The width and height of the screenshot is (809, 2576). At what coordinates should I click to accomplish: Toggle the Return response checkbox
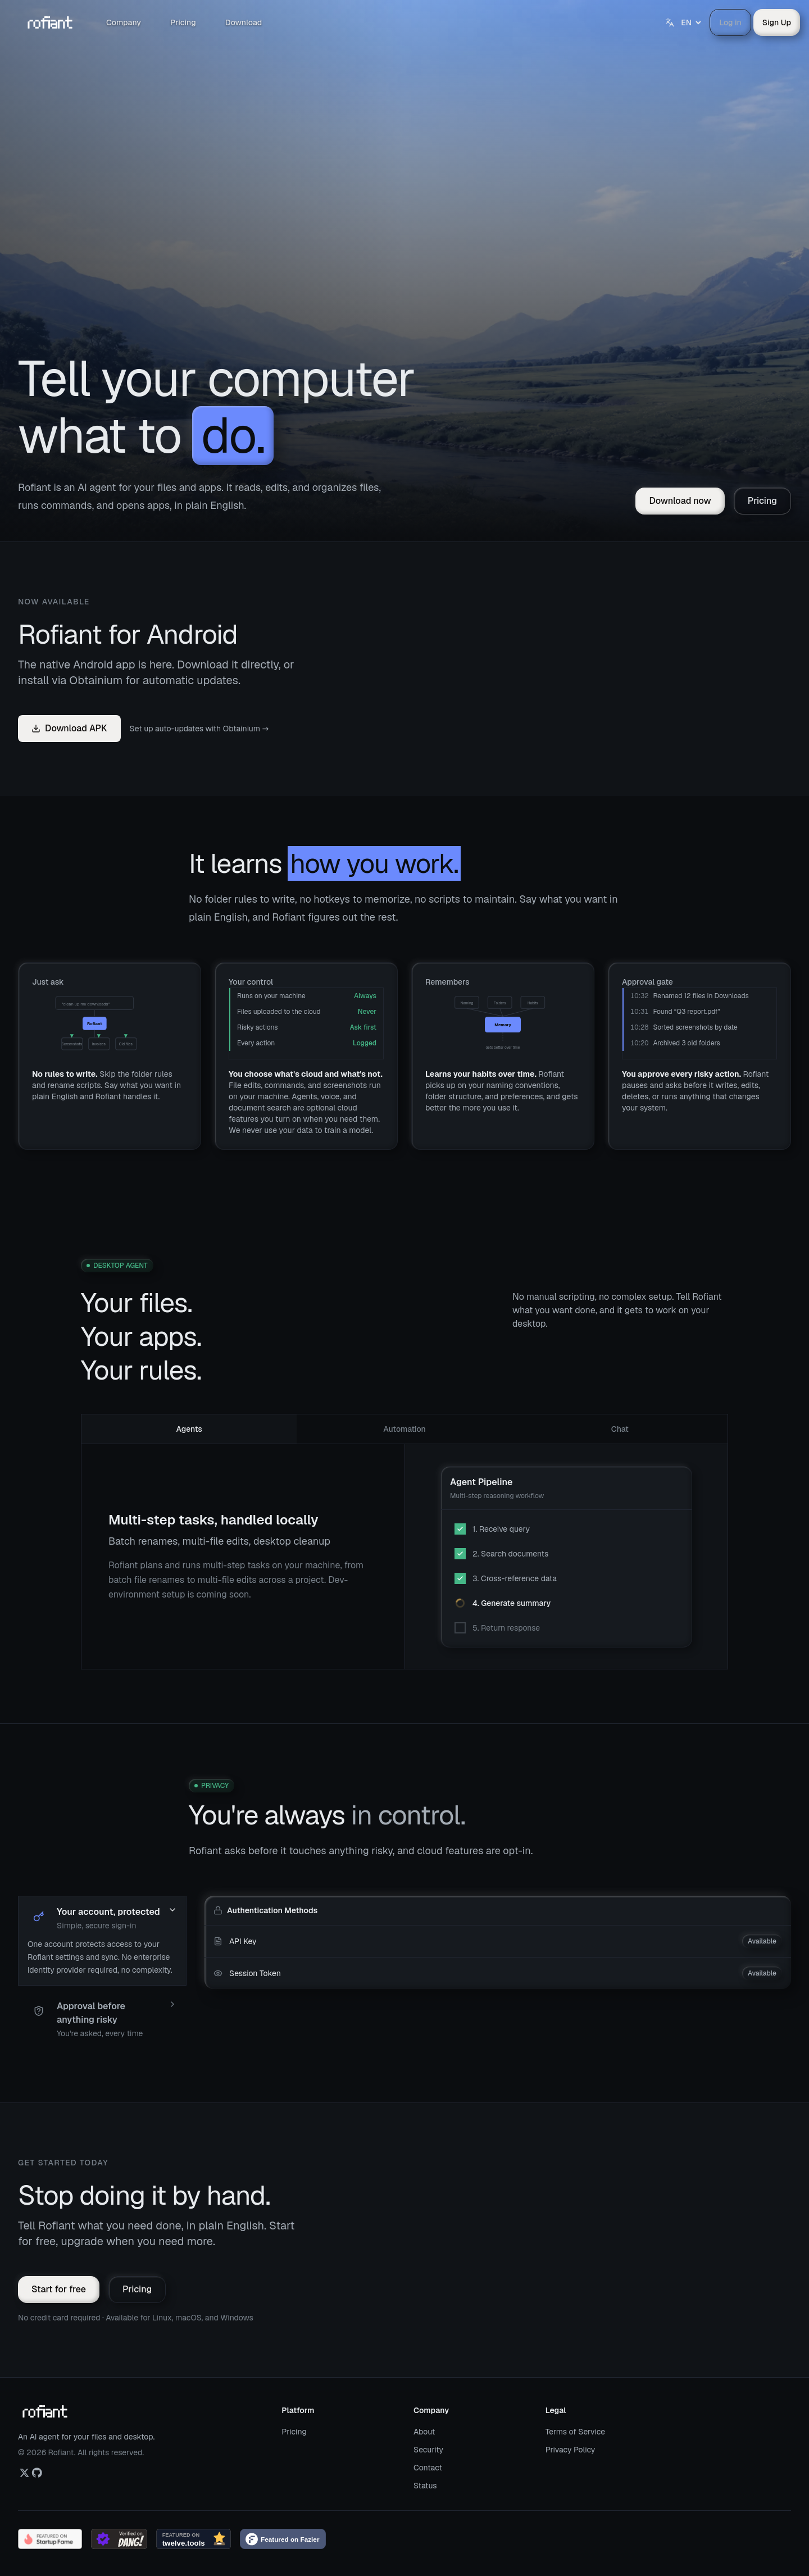point(460,1628)
